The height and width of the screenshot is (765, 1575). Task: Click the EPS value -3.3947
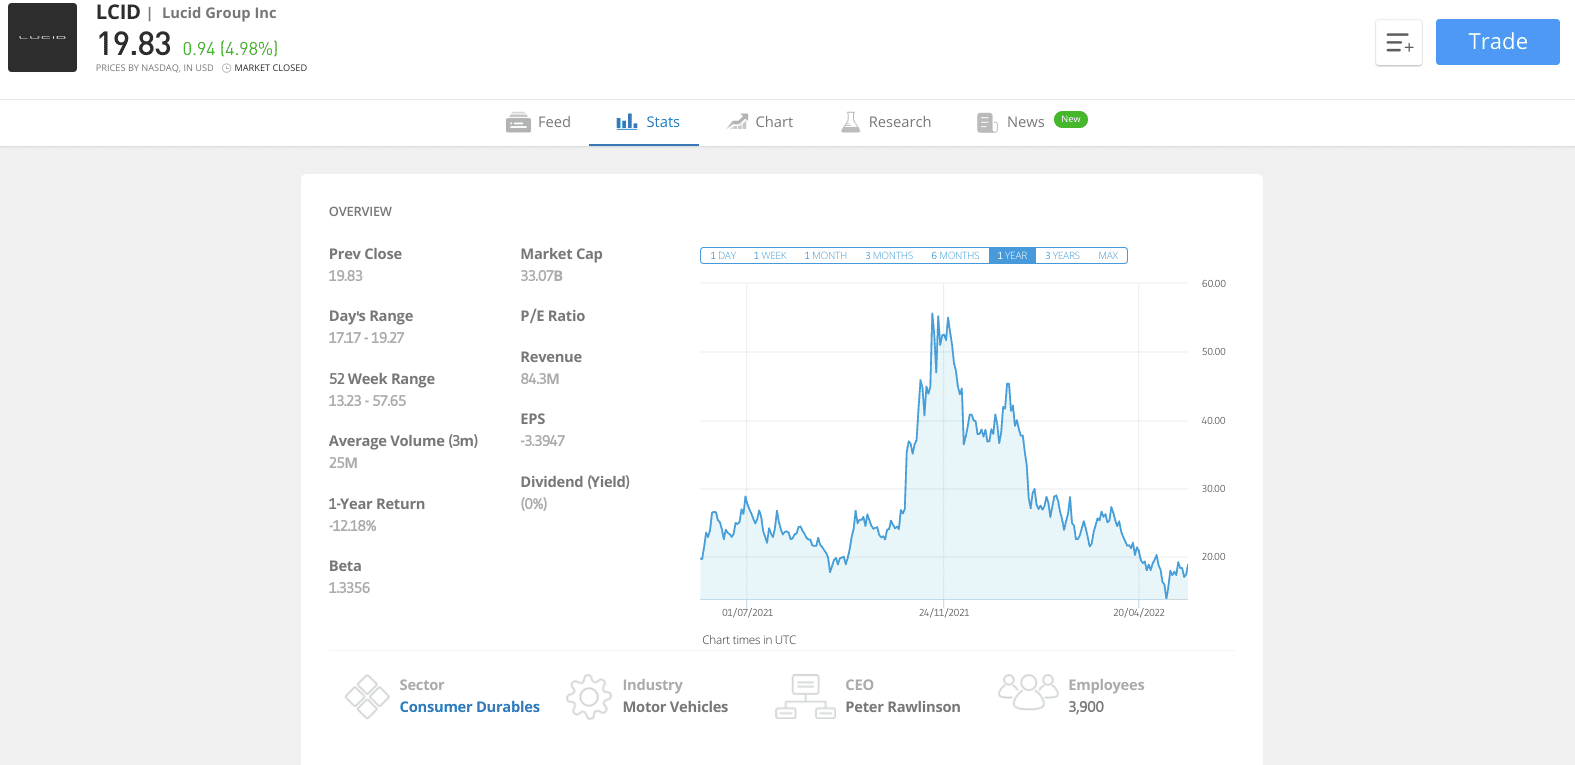(543, 441)
